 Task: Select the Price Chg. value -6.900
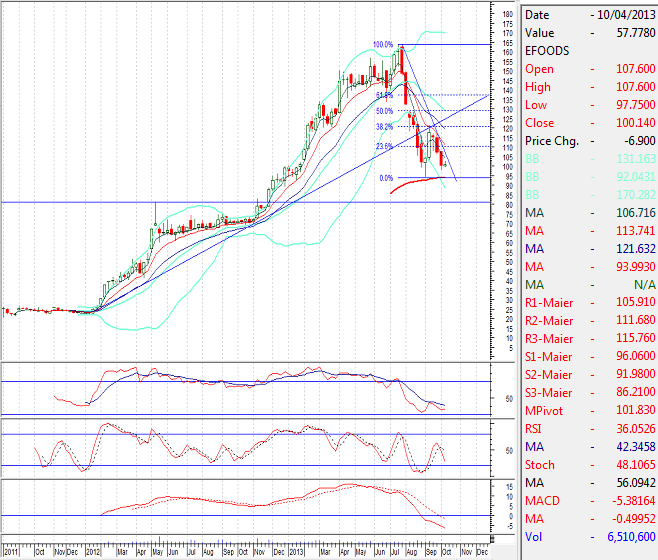point(637,141)
